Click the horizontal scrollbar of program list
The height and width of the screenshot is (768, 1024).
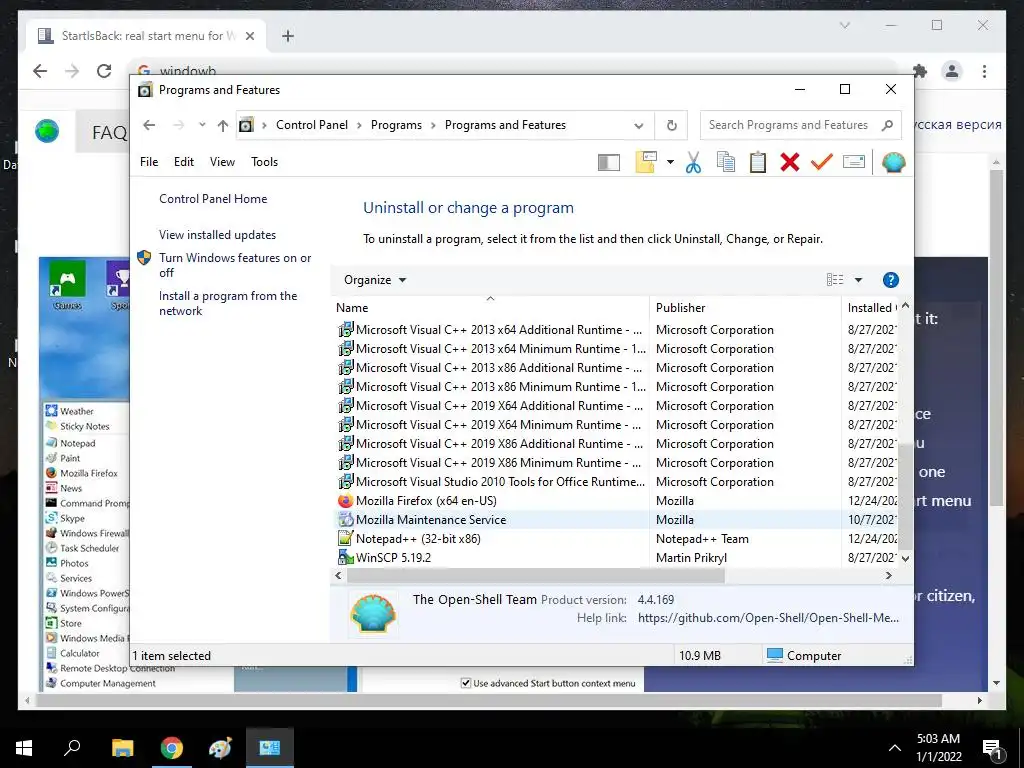(536, 576)
